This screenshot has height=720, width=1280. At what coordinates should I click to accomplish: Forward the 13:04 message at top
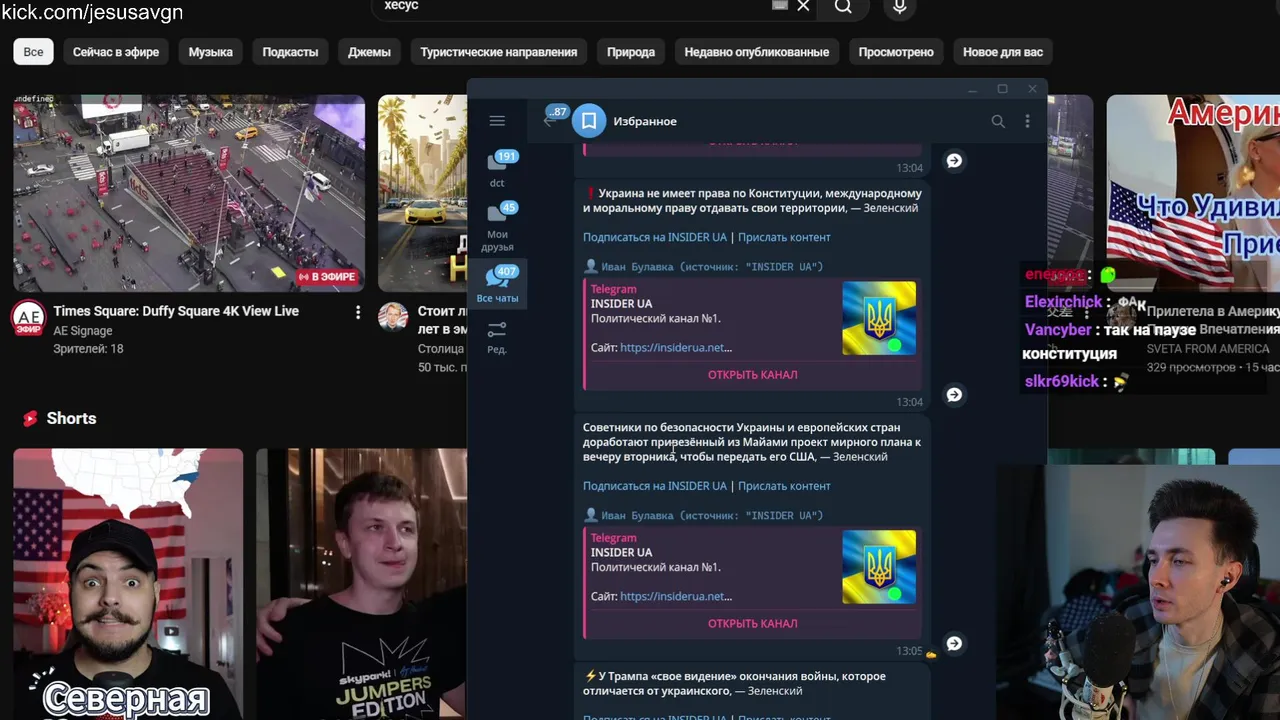(x=954, y=160)
